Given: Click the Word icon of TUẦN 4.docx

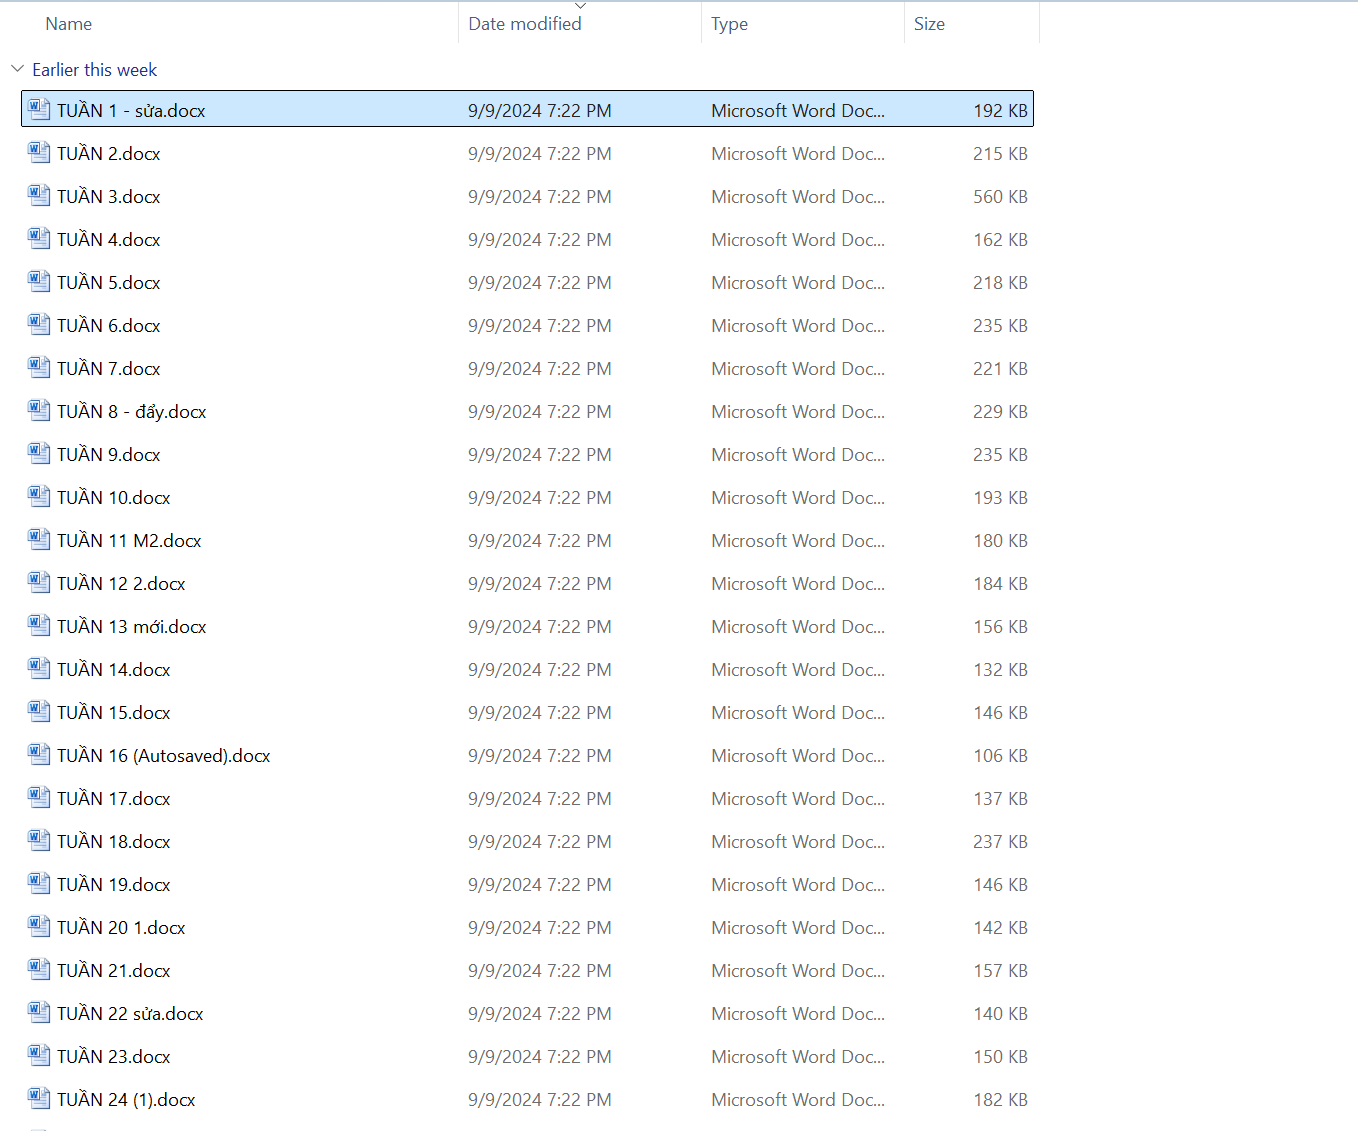Looking at the screenshot, I should pyautogui.click(x=39, y=238).
